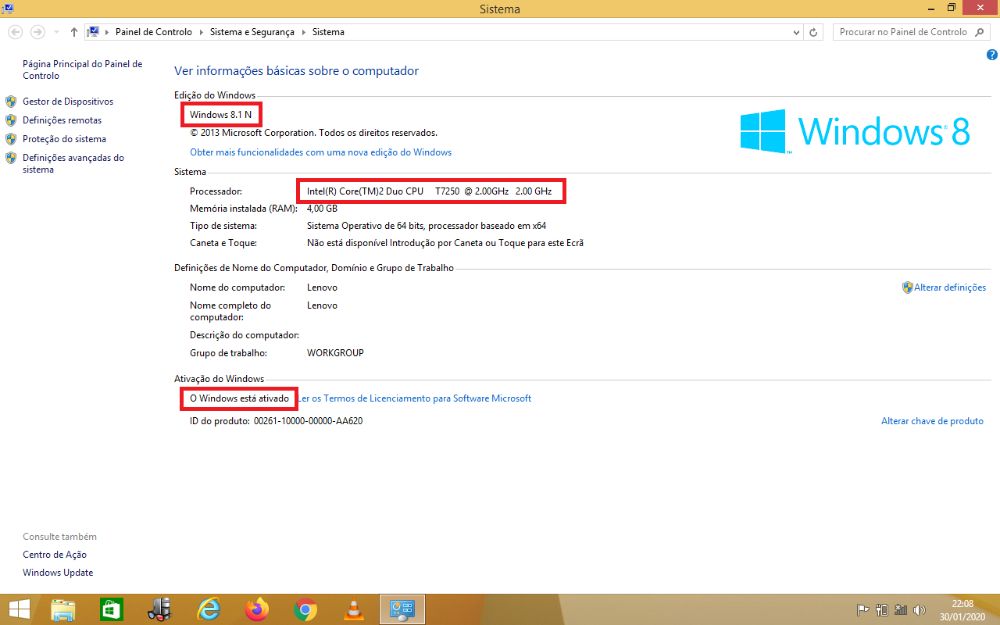
Task: Open Centro de Ação link
Action: pos(54,555)
